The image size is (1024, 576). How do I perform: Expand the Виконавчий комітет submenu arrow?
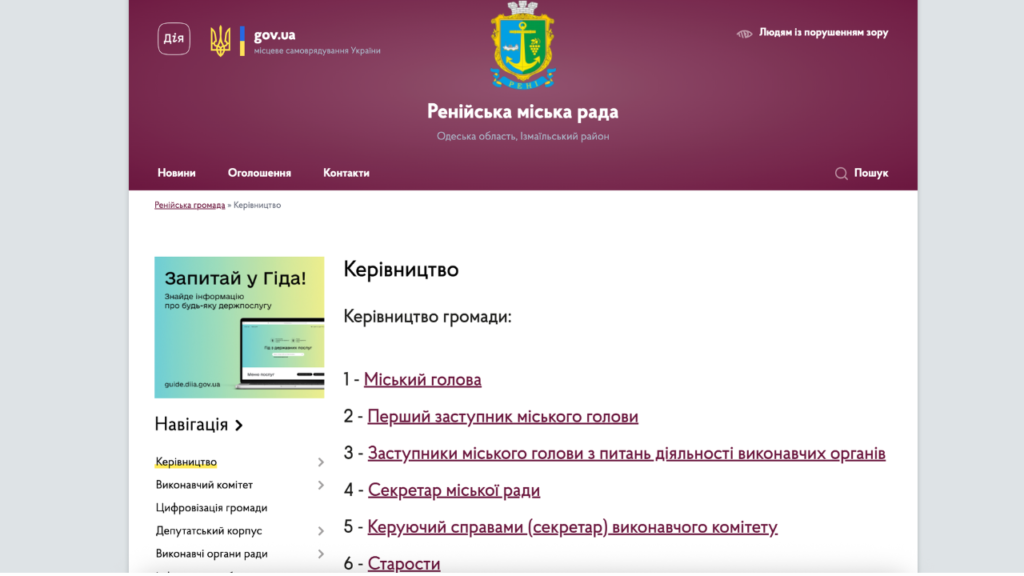click(x=321, y=485)
